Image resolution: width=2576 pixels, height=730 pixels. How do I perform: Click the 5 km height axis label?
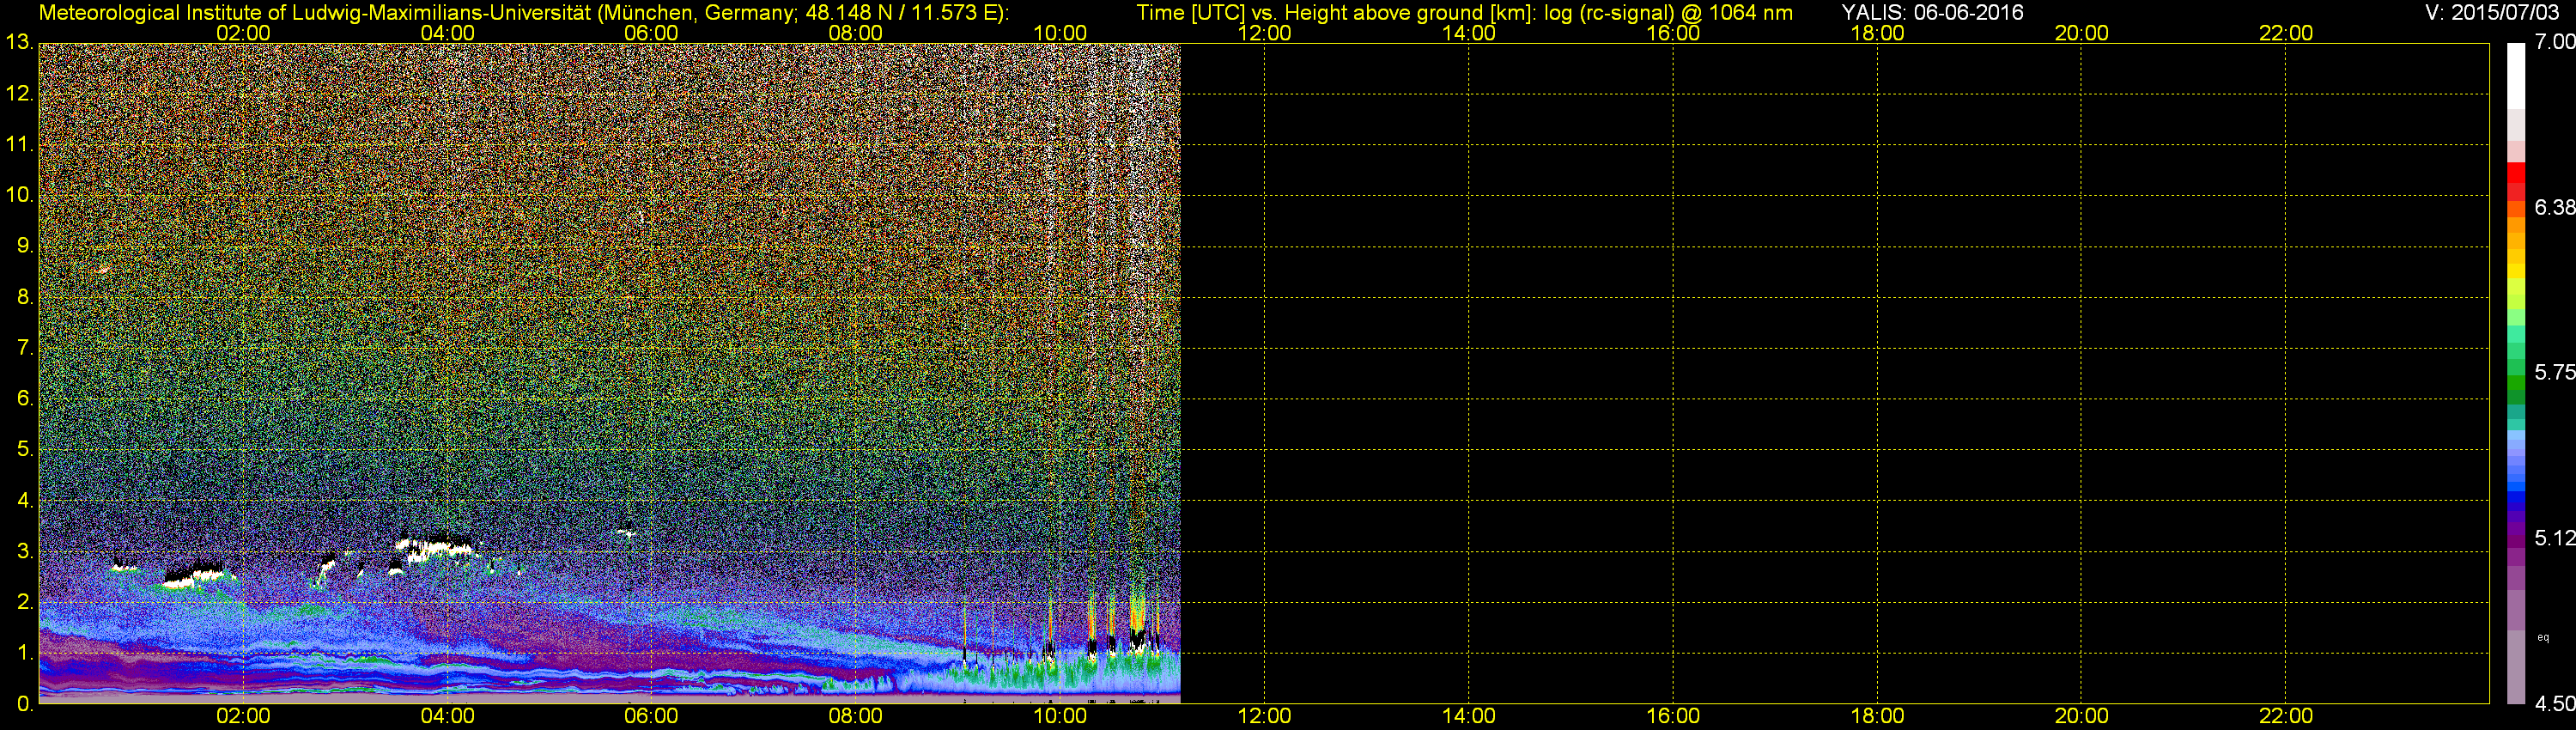point(23,449)
